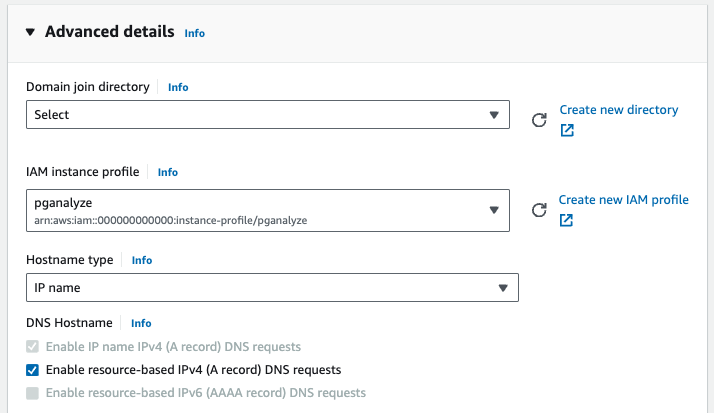Uncheck Enable resource-based IPv4 (A record) DNS requests
The image size is (714, 413).
(x=33, y=370)
